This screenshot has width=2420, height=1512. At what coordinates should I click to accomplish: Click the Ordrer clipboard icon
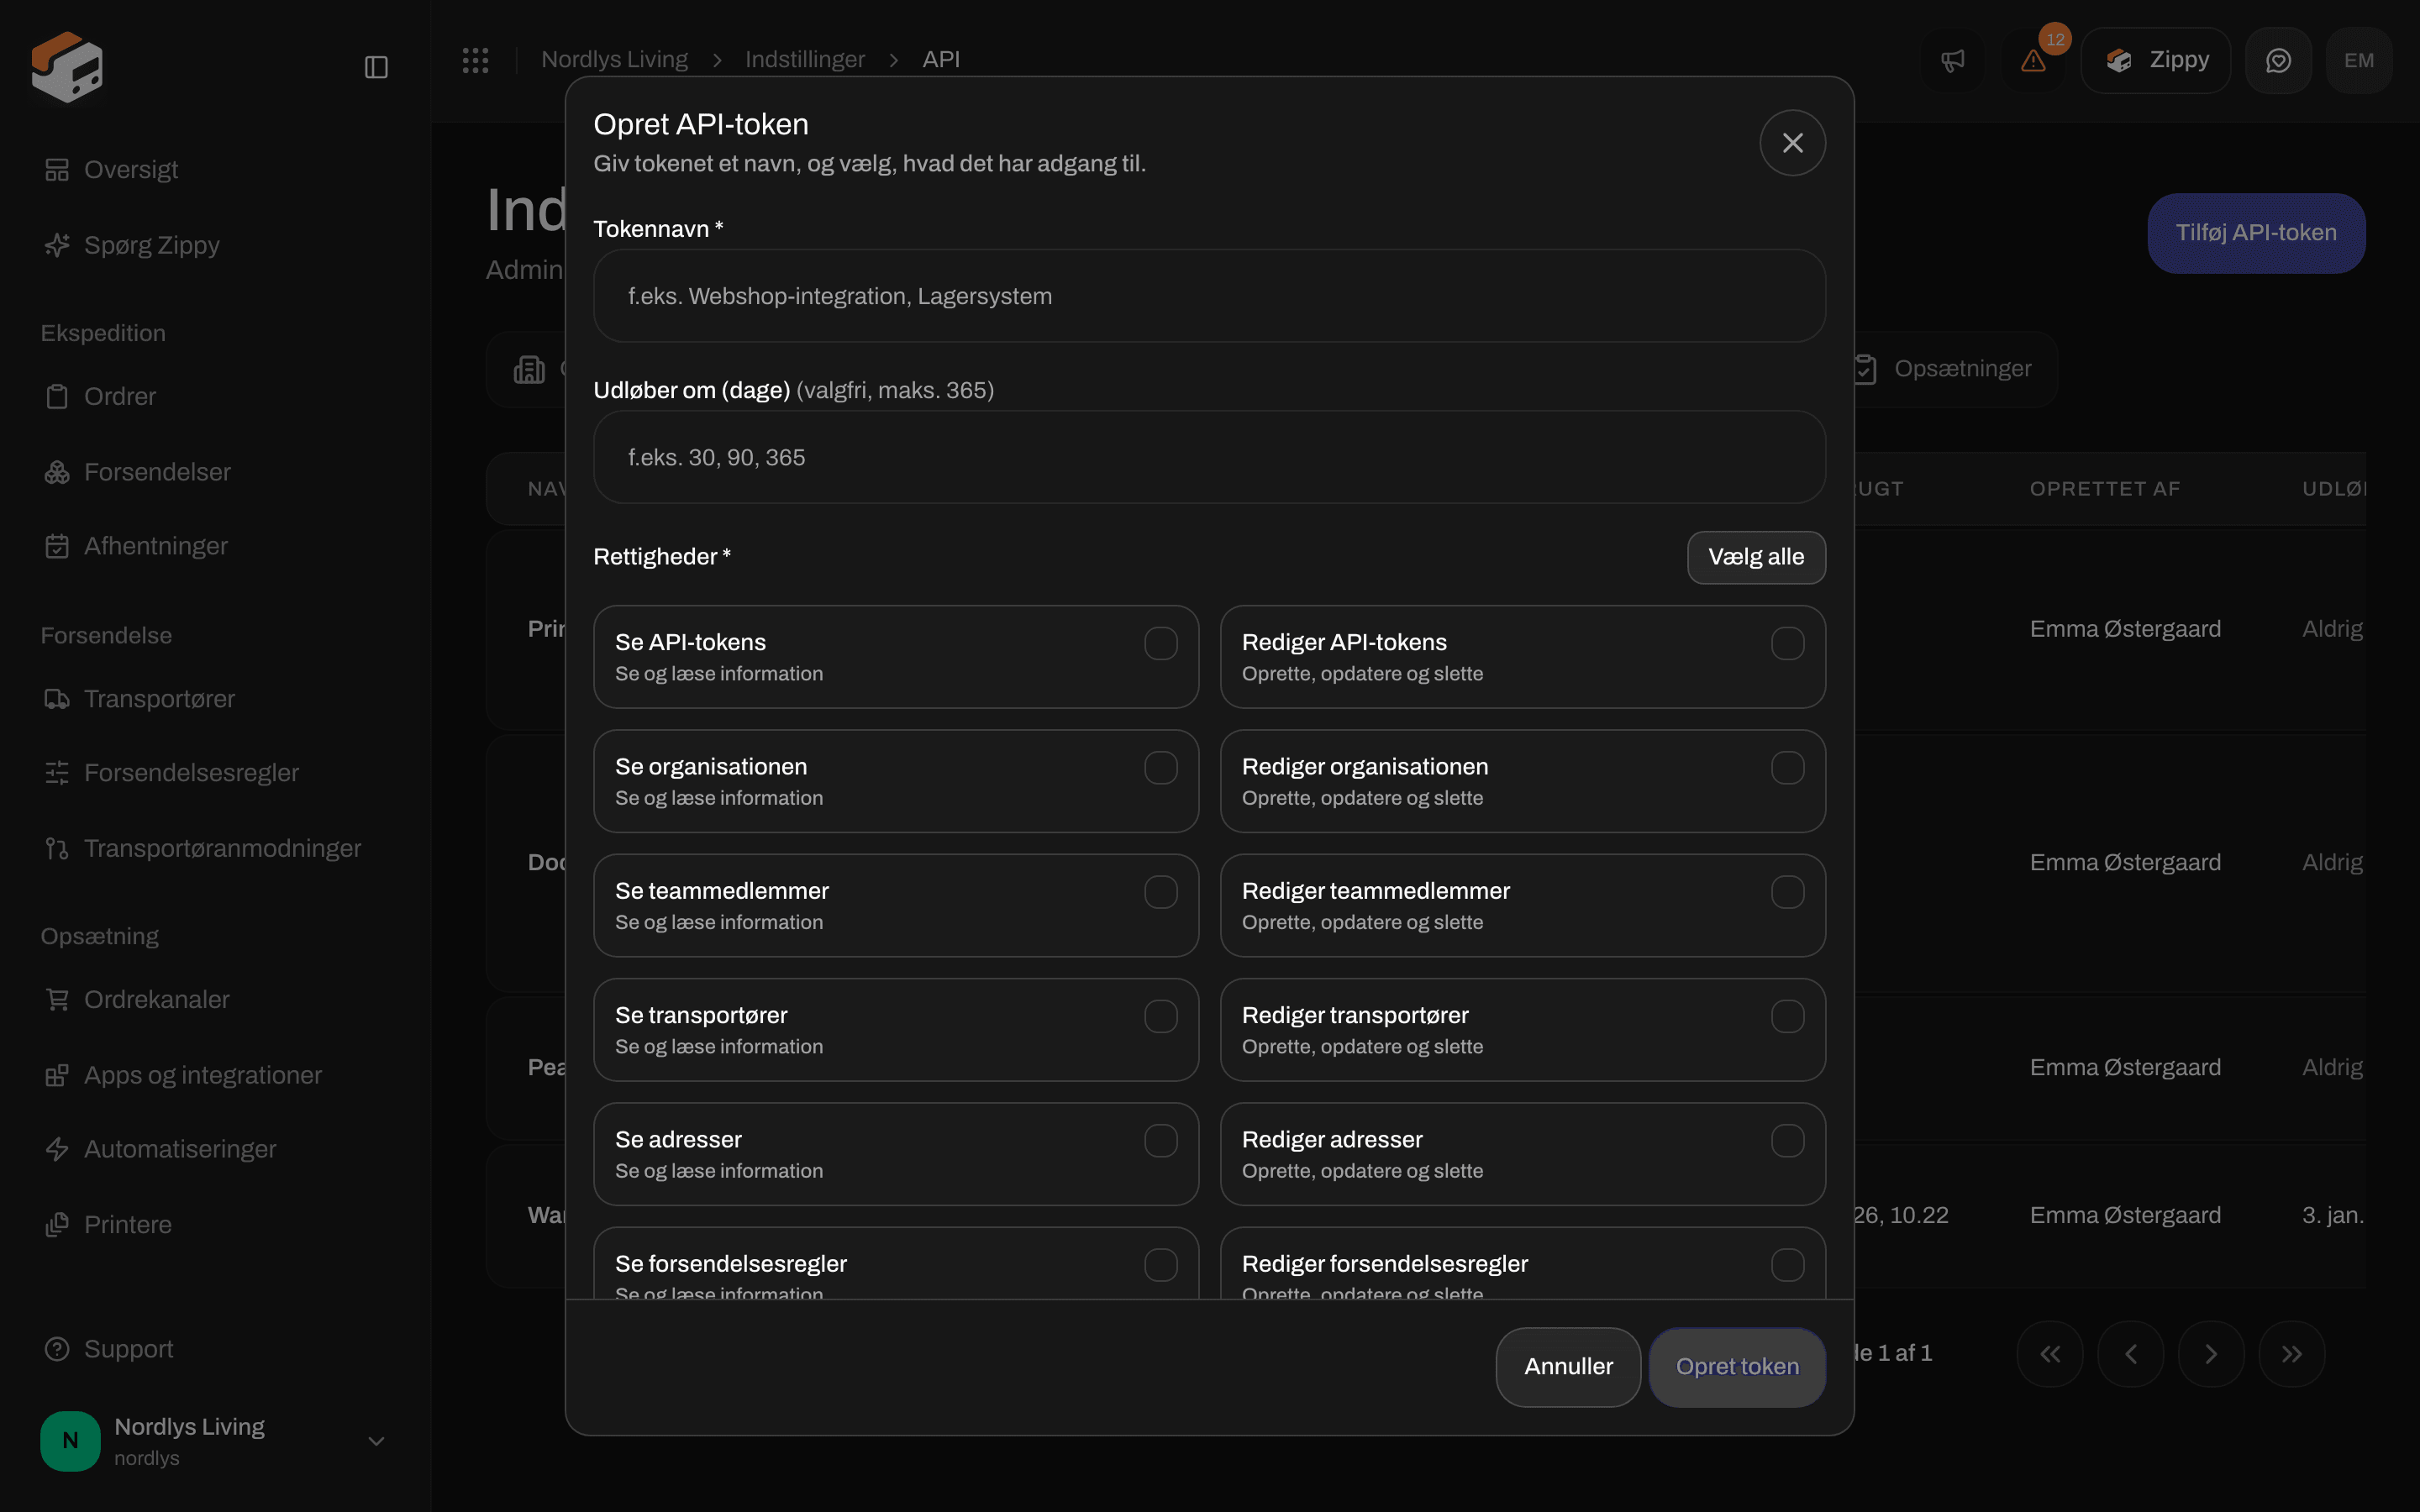click(57, 397)
